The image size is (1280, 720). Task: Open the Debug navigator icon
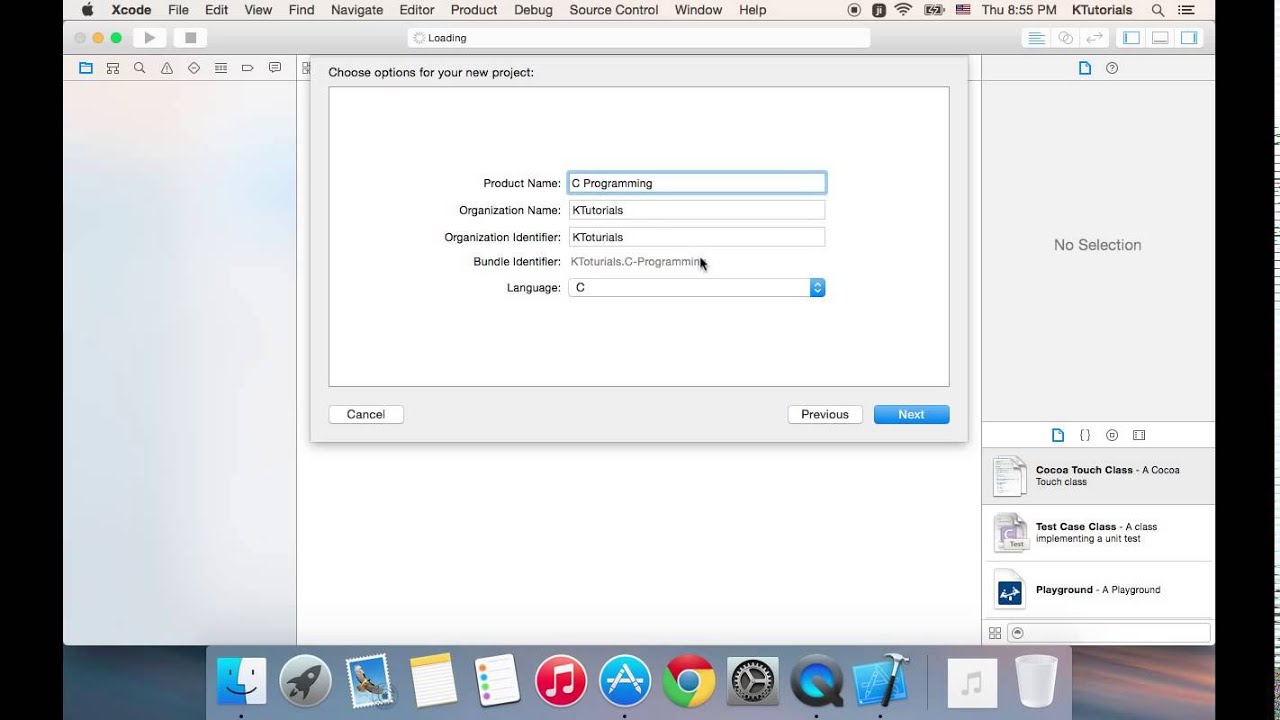pyautogui.click(x=221, y=68)
